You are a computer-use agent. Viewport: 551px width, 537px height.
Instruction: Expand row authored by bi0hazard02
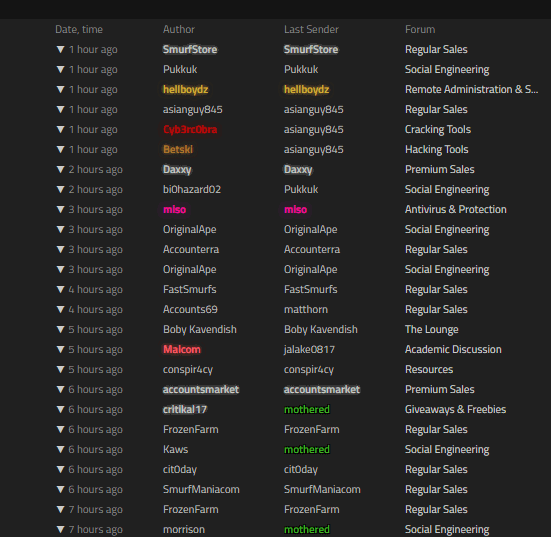point(60,190)
